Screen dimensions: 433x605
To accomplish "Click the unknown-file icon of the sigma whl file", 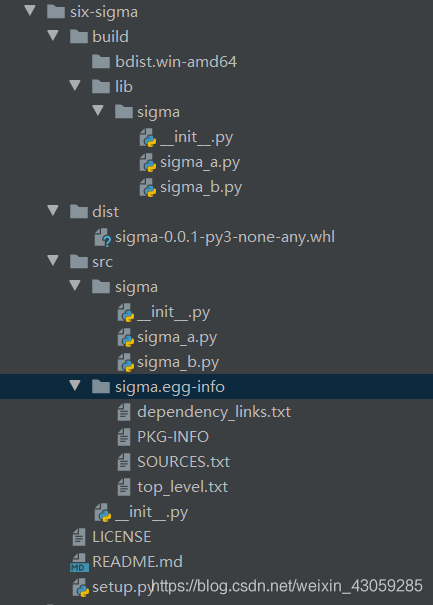I will tap(103, 237).
